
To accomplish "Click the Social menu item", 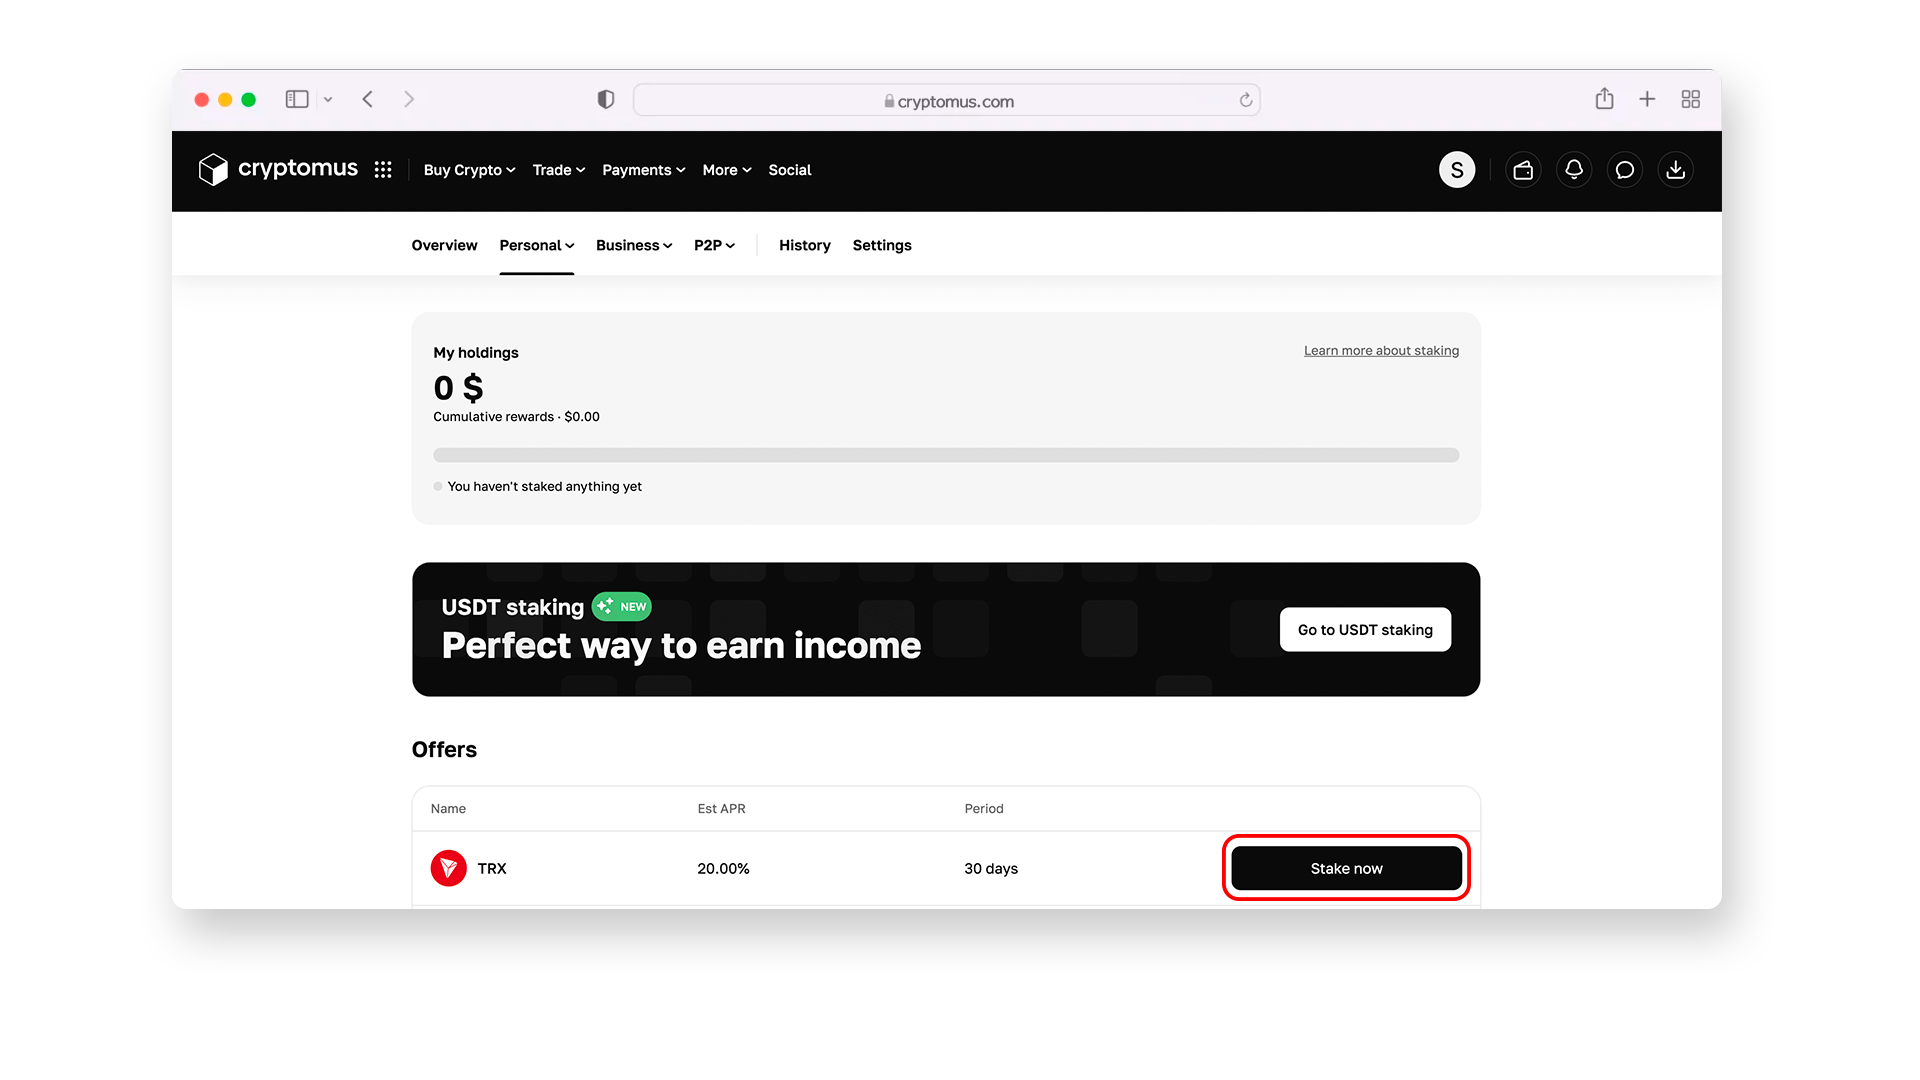I will [x=790, y=169].
